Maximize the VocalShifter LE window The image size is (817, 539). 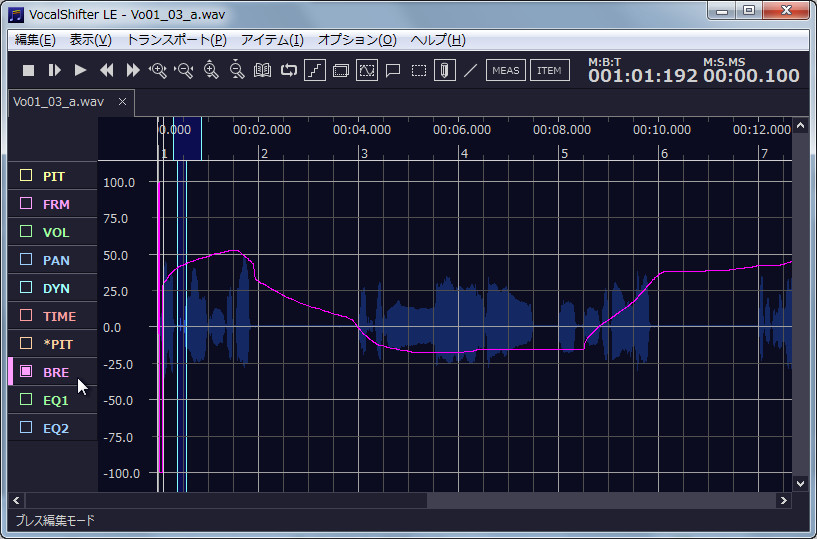pos(749,11)
